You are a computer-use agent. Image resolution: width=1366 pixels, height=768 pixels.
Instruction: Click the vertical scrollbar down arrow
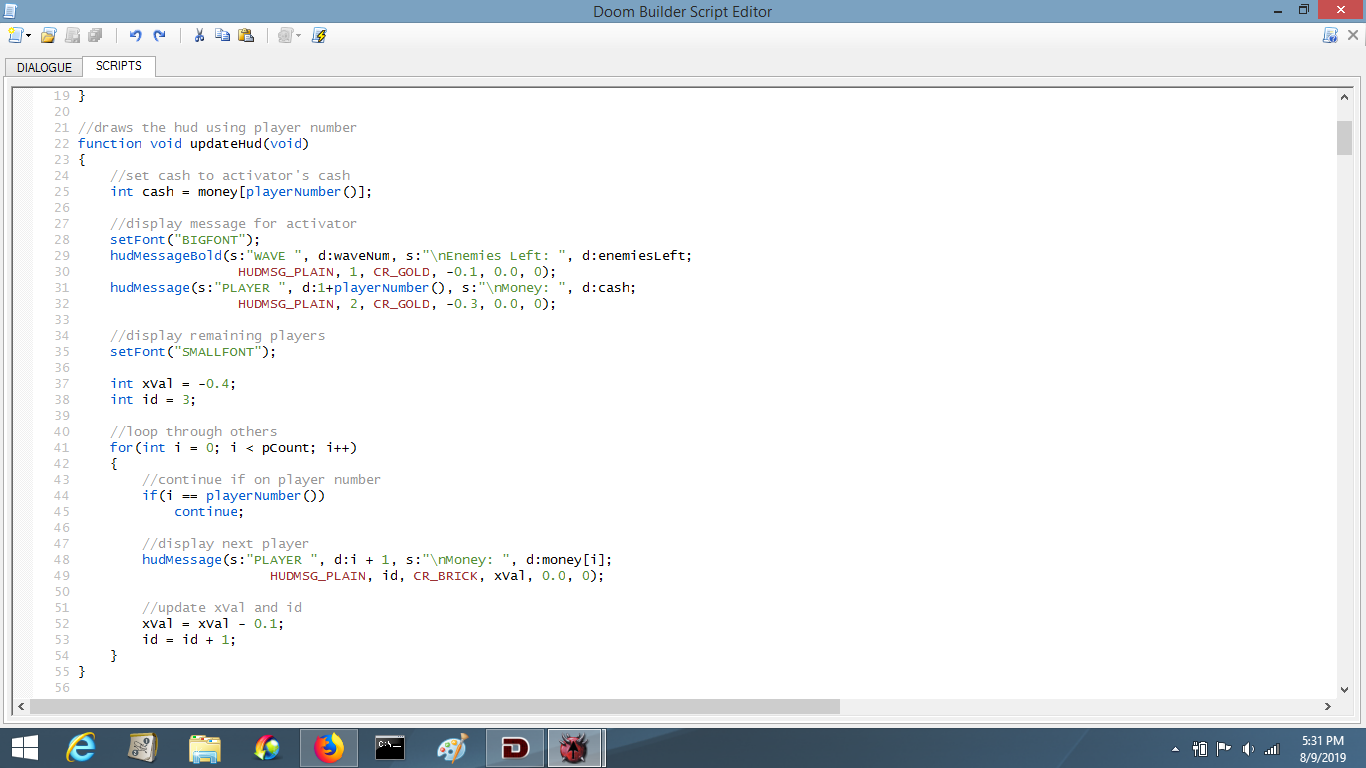tap(1344, 689)
